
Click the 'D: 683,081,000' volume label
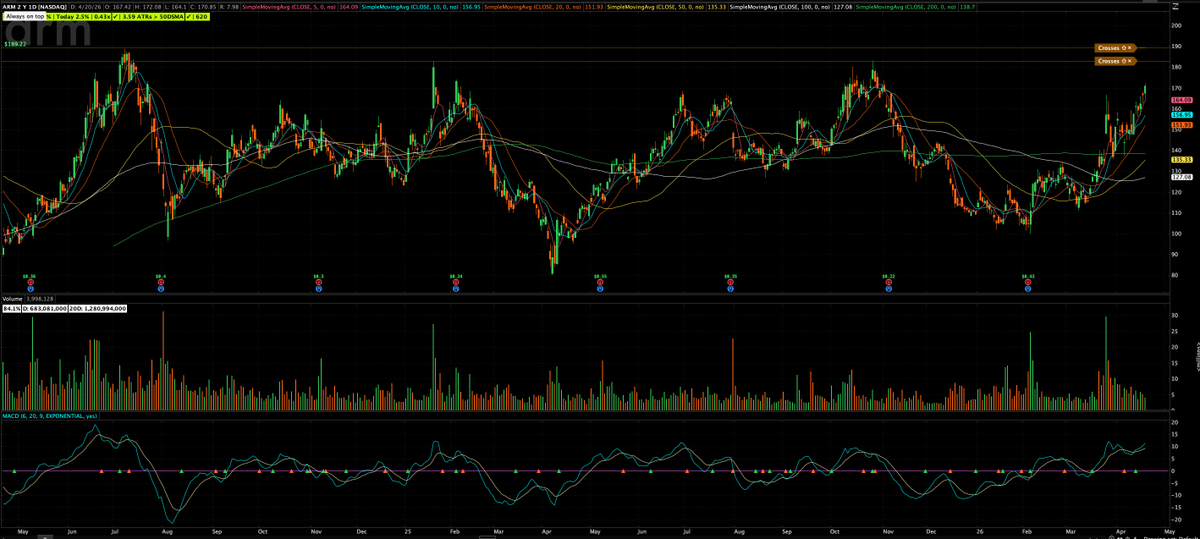click(x=47, y=309)
